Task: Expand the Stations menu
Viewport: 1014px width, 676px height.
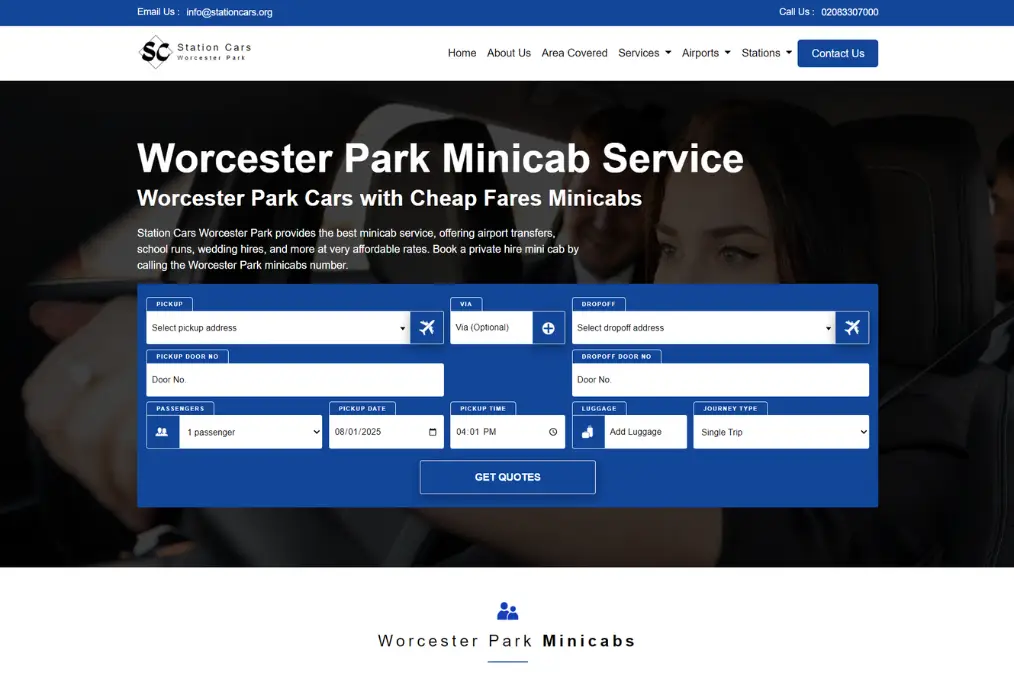Action: click(766, 53)
